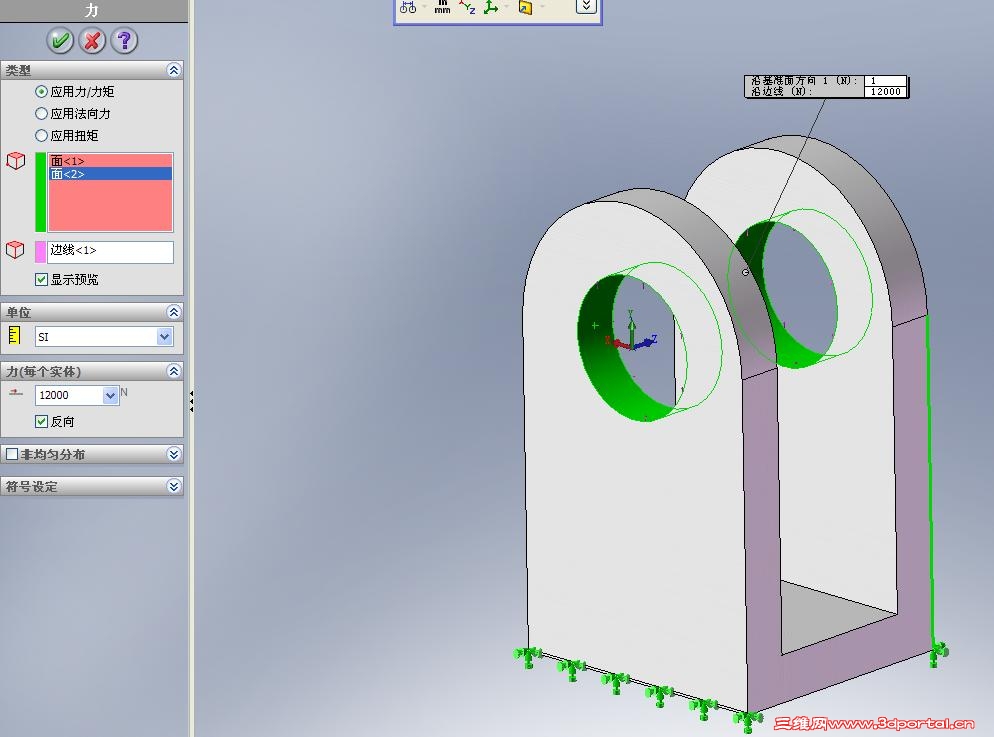Enable the 非均匀分布 checkbox
The height and width of the screenshot is (737, 994).
(x=12, y=454)
